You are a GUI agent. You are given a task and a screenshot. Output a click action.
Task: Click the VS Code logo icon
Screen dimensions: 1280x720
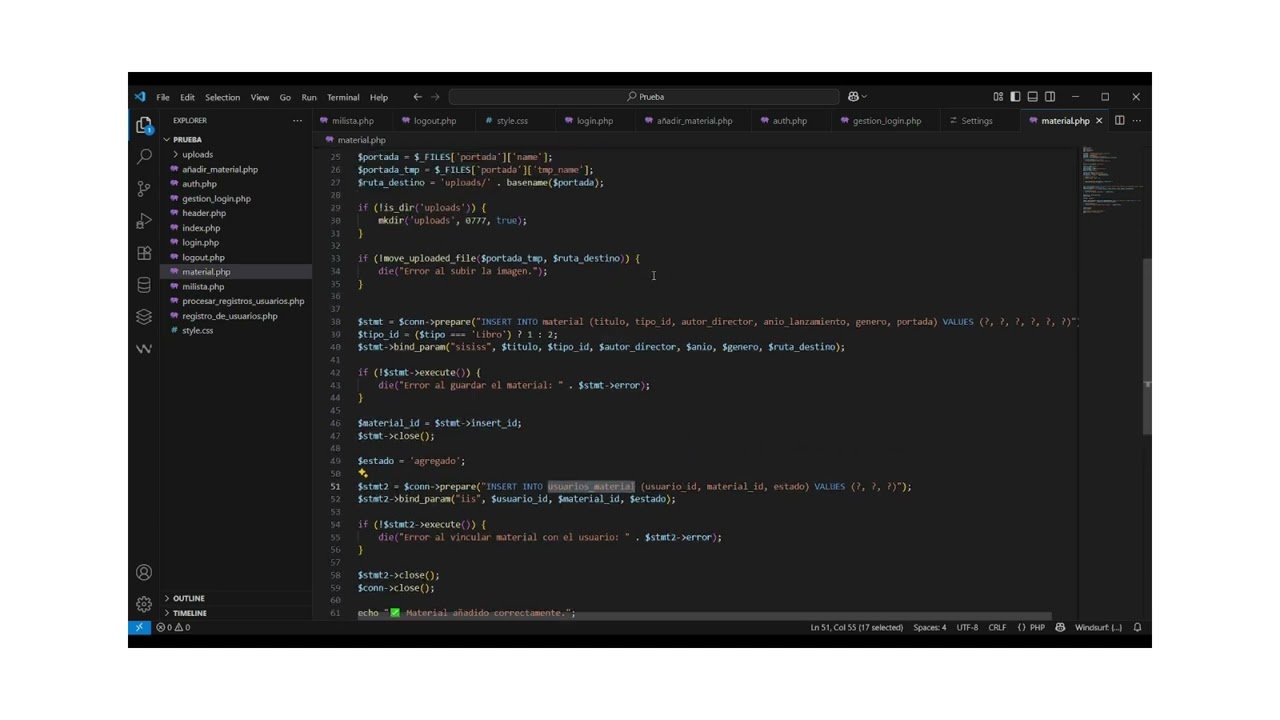pyautogui.click(x=140, y=97)
